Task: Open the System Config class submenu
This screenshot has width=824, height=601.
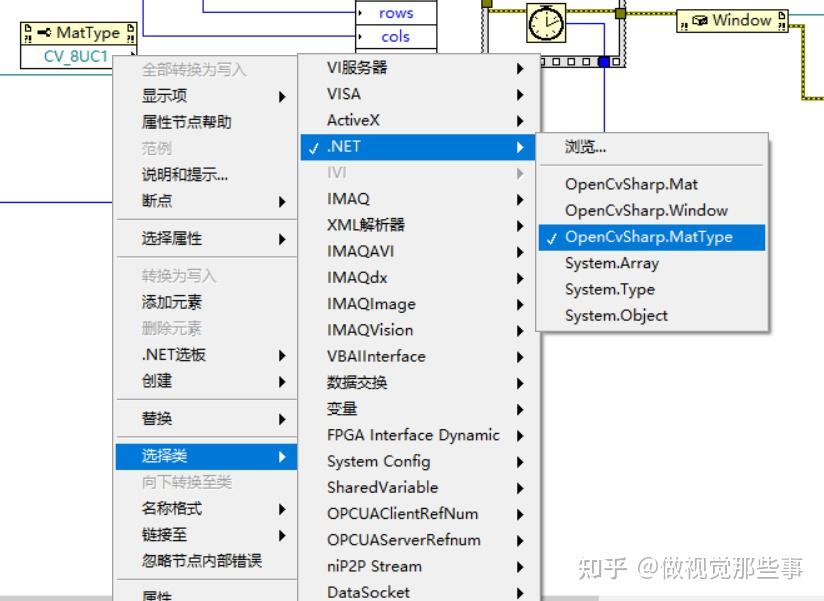Action: (419, 462)
